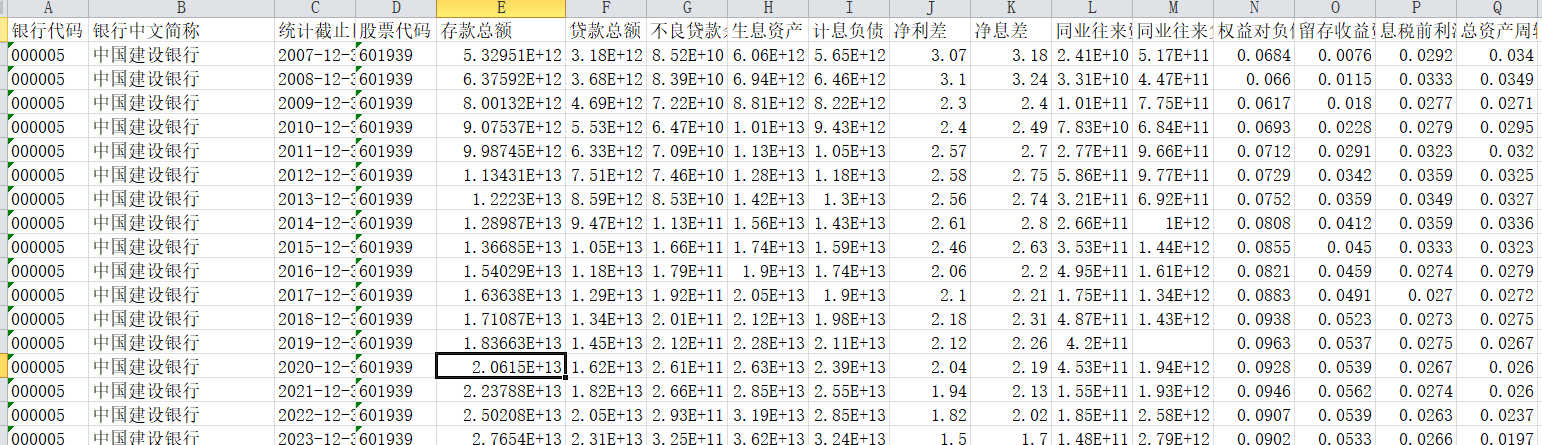Click the cell showing 1.66E+11
Image resolution: width=1542 pixels, height=445 pixels.
click(686, 246)
